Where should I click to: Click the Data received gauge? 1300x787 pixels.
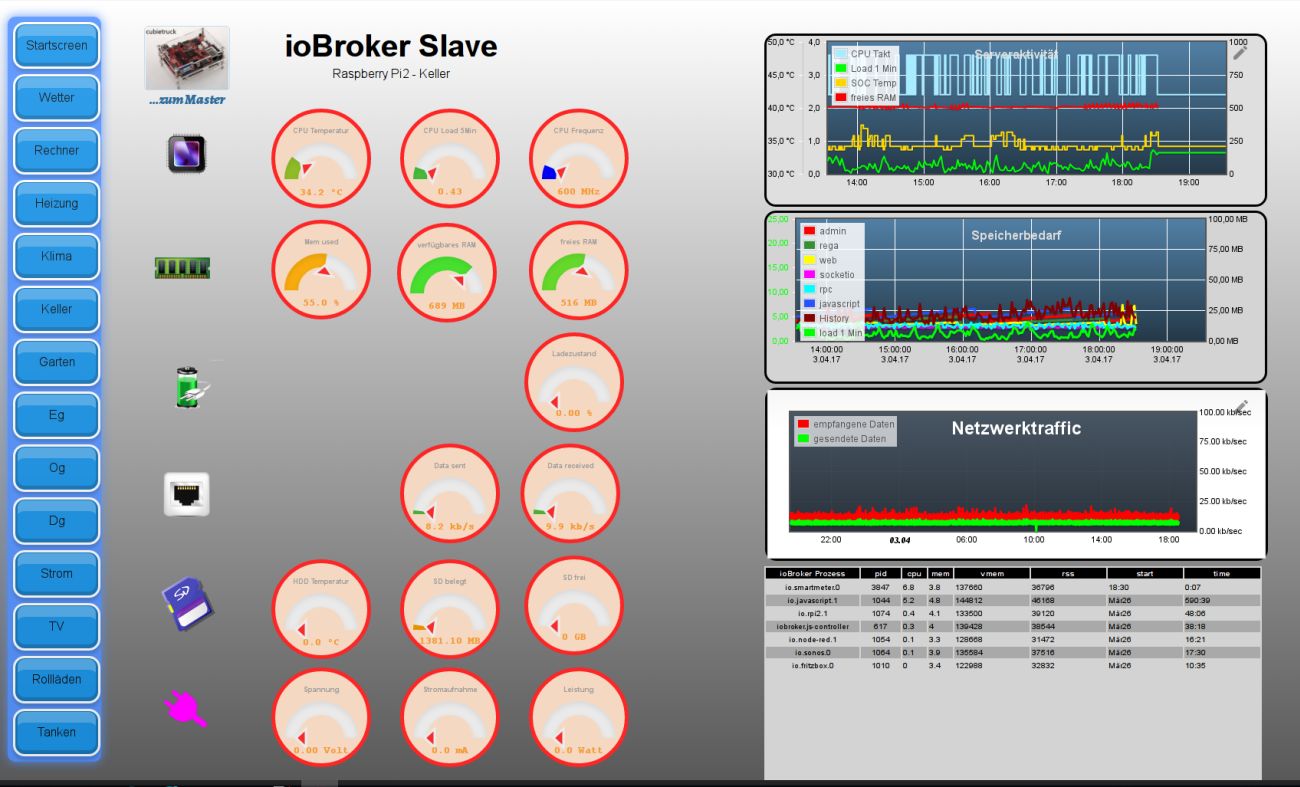click(x=571, y=494)
